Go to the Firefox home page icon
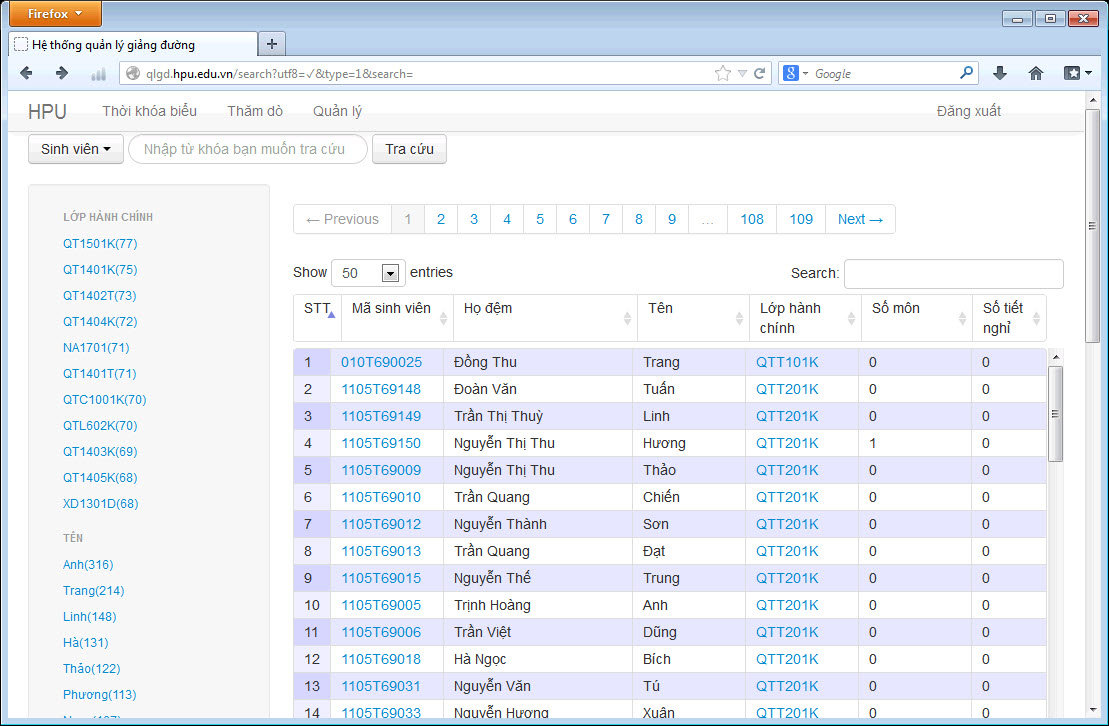1109x726 pixels. [x=1036, y=73]
